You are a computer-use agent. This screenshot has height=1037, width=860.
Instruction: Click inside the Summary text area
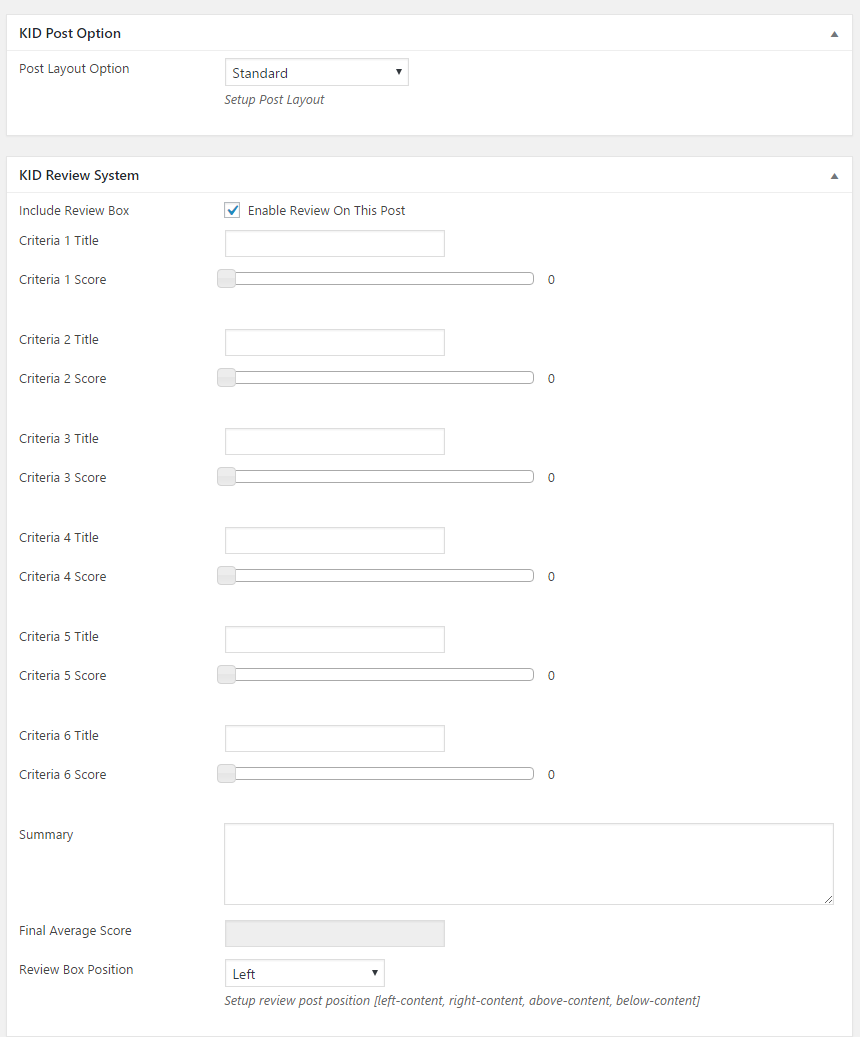pyautogui.click(x=528, y=864)
